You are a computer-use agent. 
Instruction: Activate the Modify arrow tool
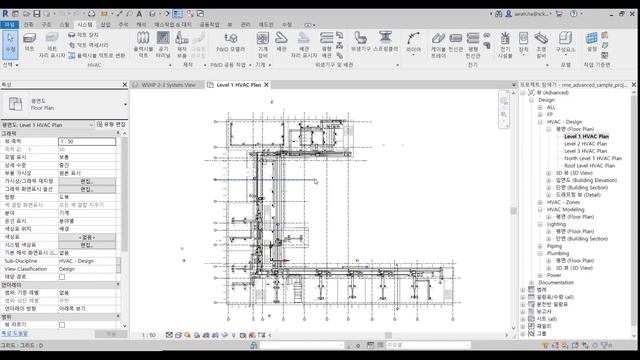tap(10, 45)
